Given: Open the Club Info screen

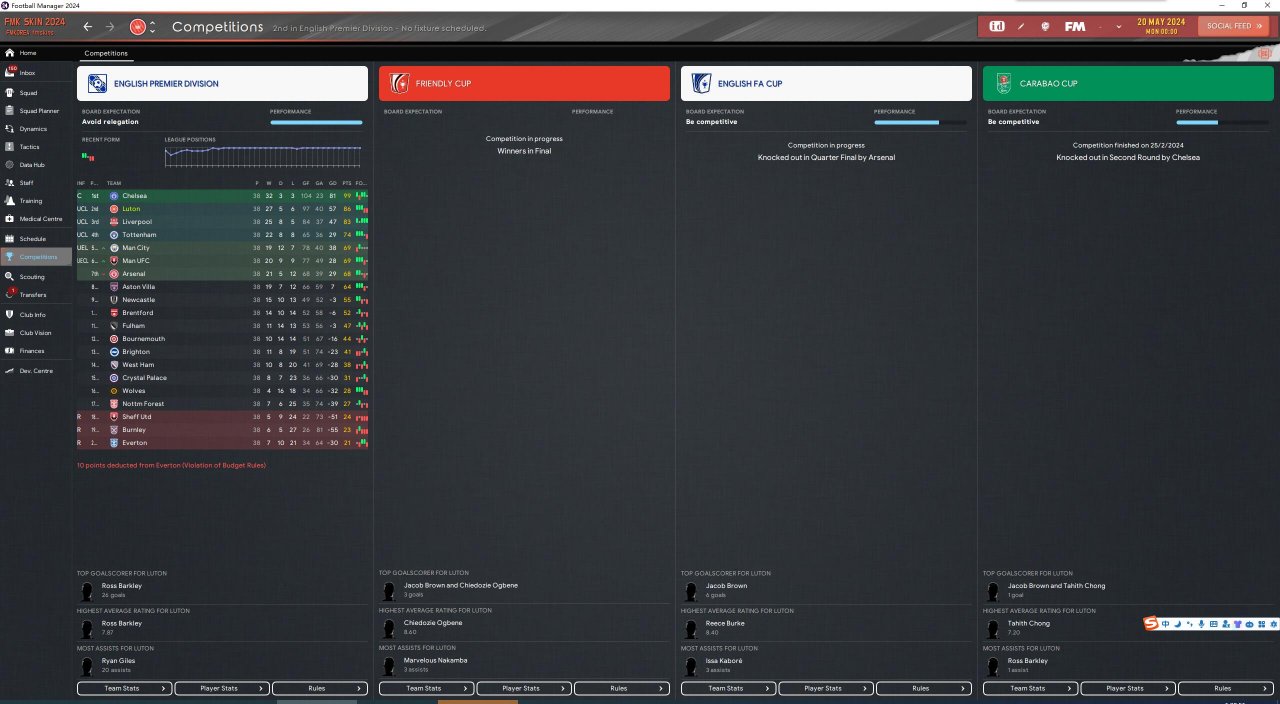Looking at the screenshot, I should 36,315.
